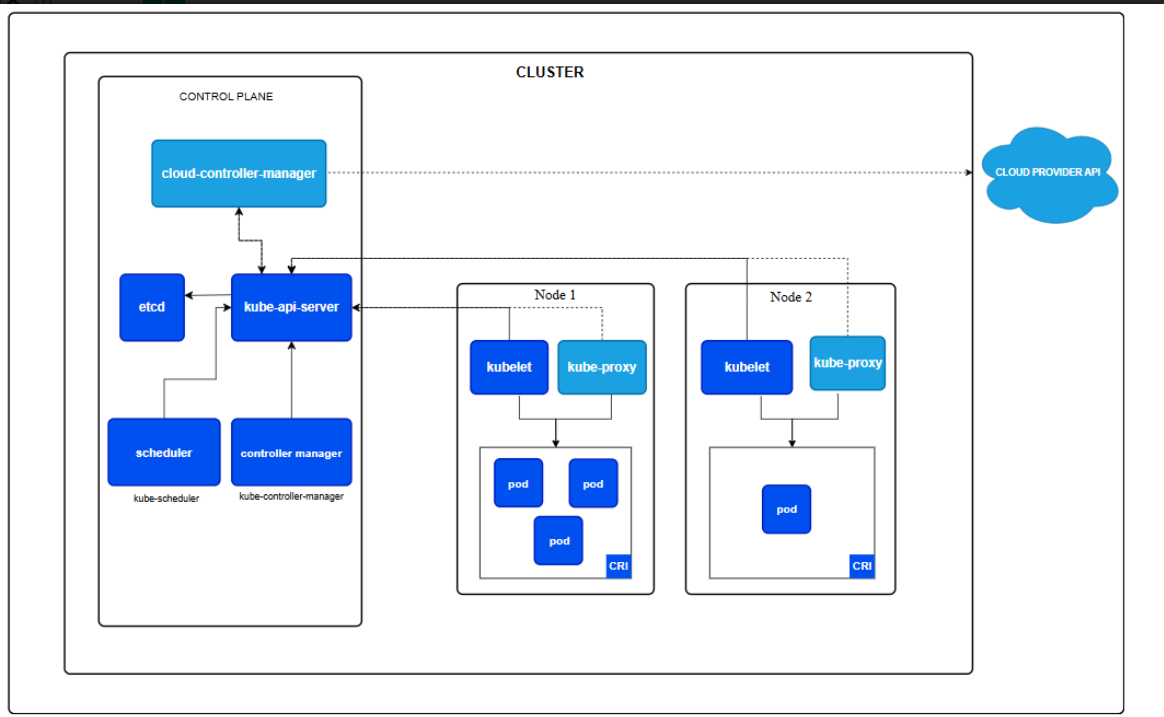Click the Cloud Provider API cloud shape
This screenshot has width=1164, height=717.
point(1049,174)
